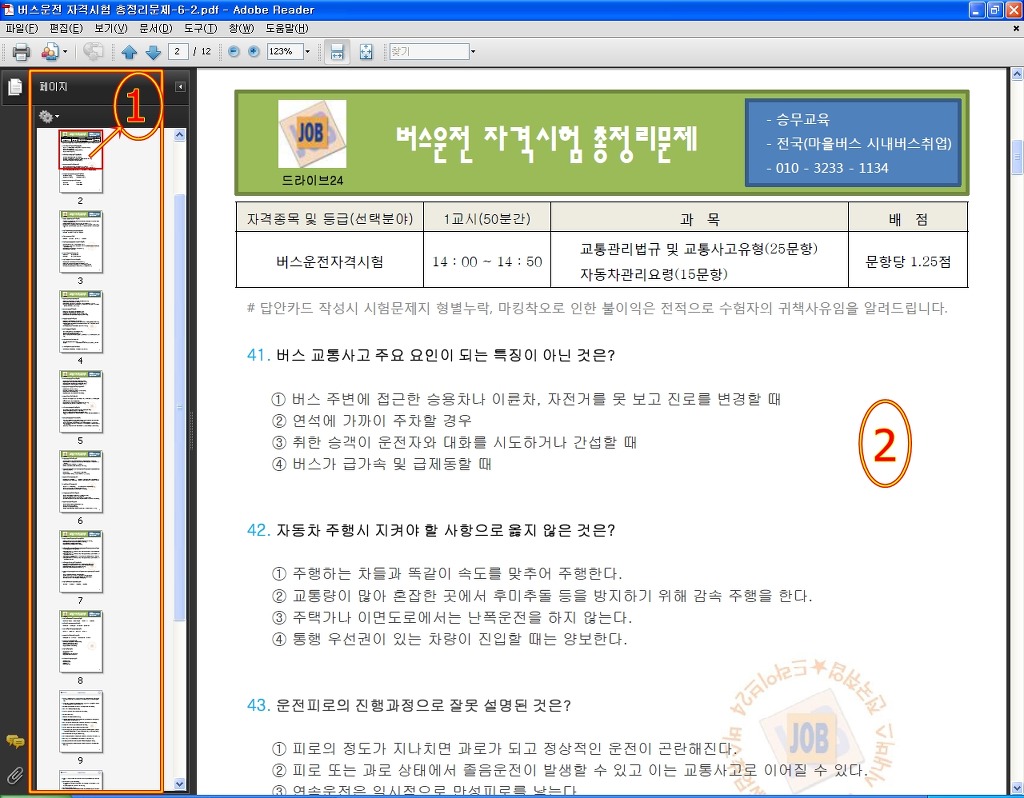Click the 문항당 1.25점 table cell
Viewport: 1024px width, 798px height.
pos(908,262)
